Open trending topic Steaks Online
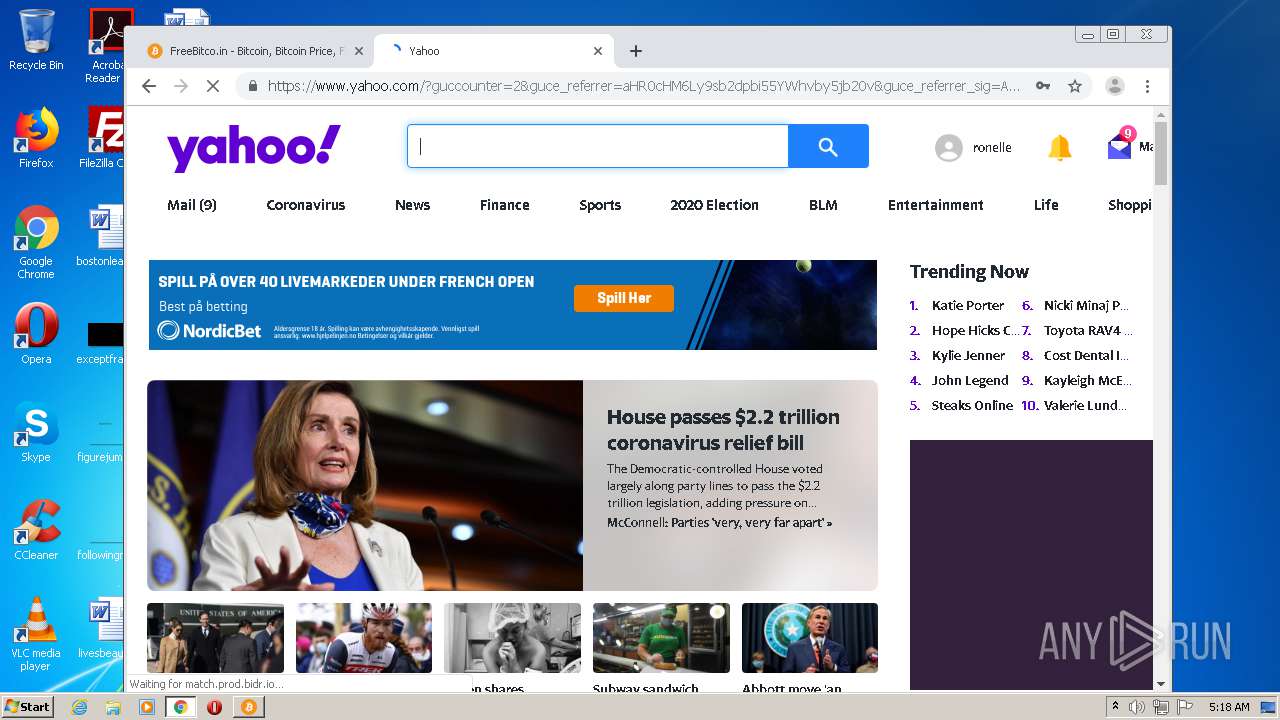 point(972,406)
